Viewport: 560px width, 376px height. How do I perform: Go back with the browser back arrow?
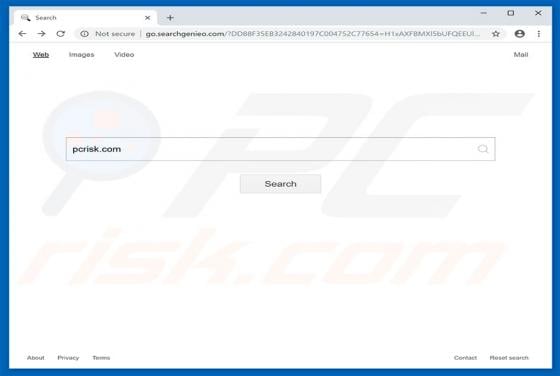22,34
